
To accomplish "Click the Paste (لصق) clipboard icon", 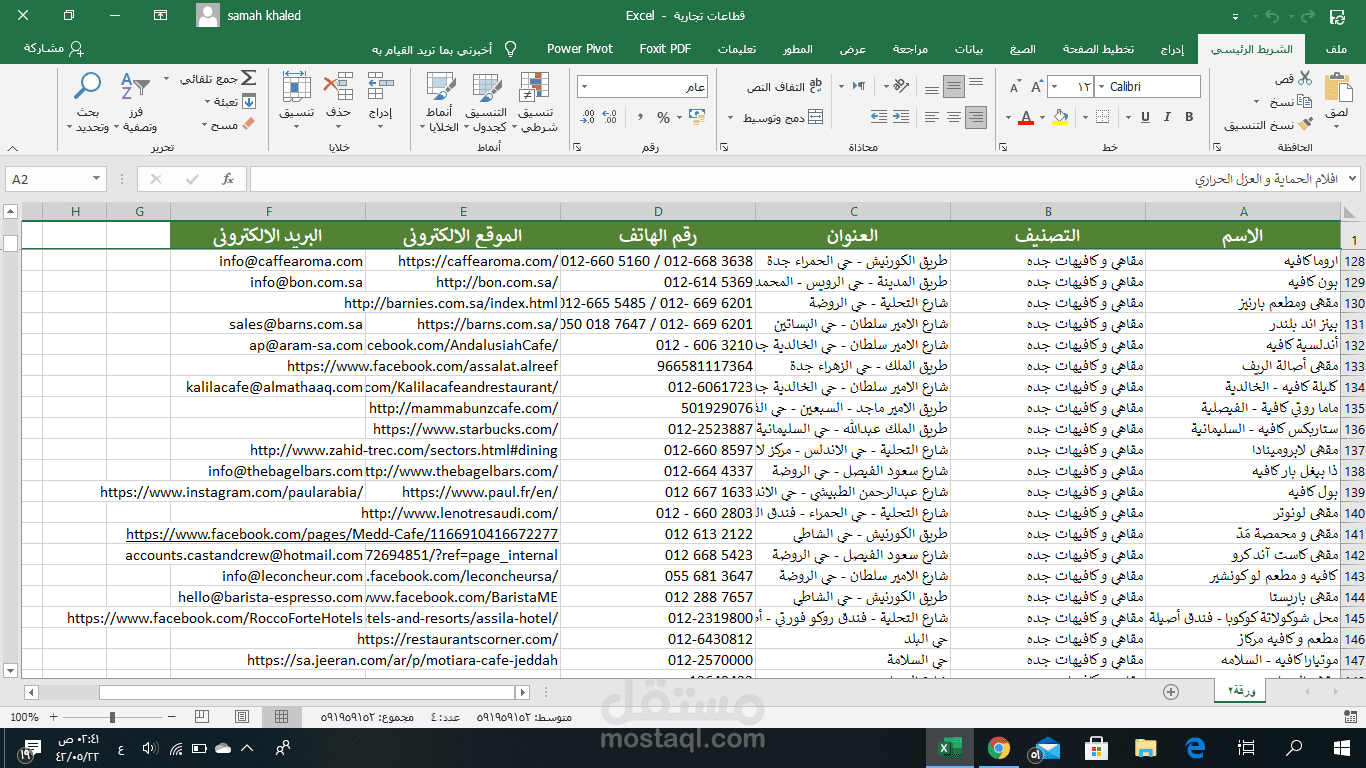I will pyautogui.click(x=1337, y=88).
